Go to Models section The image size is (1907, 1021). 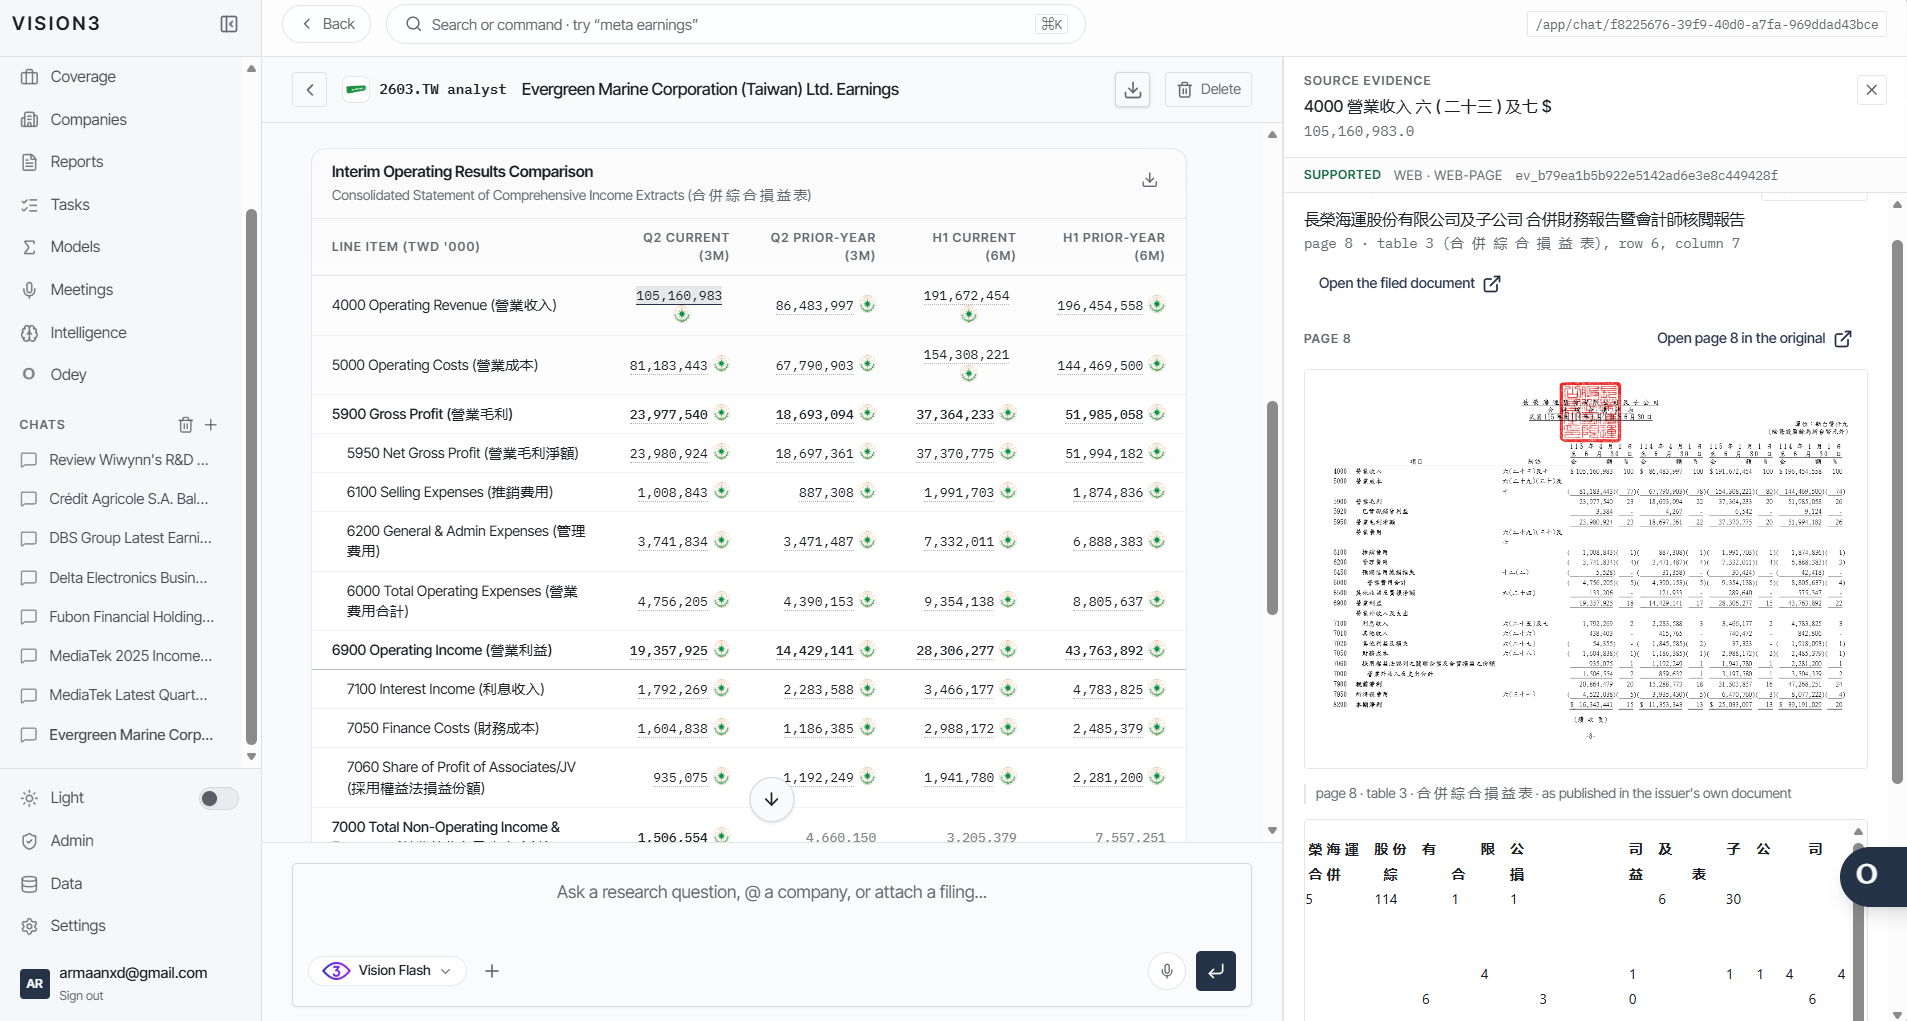click(75, 247)
